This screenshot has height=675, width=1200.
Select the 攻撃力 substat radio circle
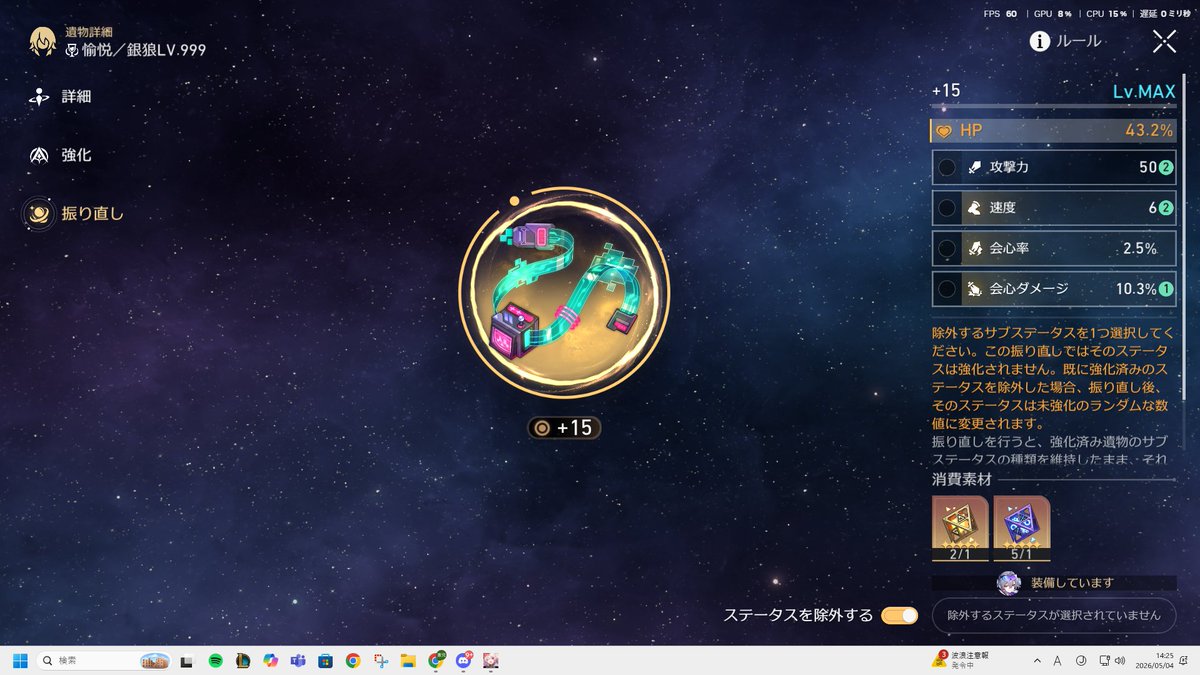point(946,167)
